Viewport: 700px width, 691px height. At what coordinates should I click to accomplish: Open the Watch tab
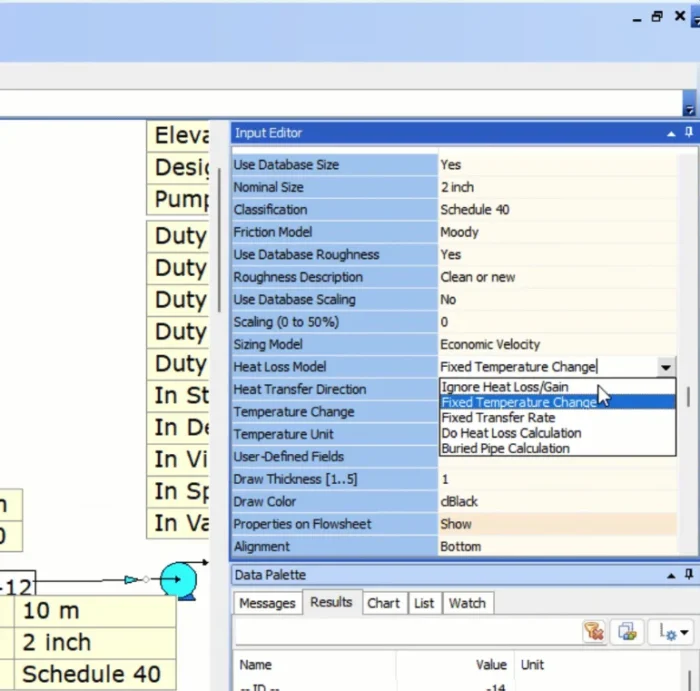(467, 603)
